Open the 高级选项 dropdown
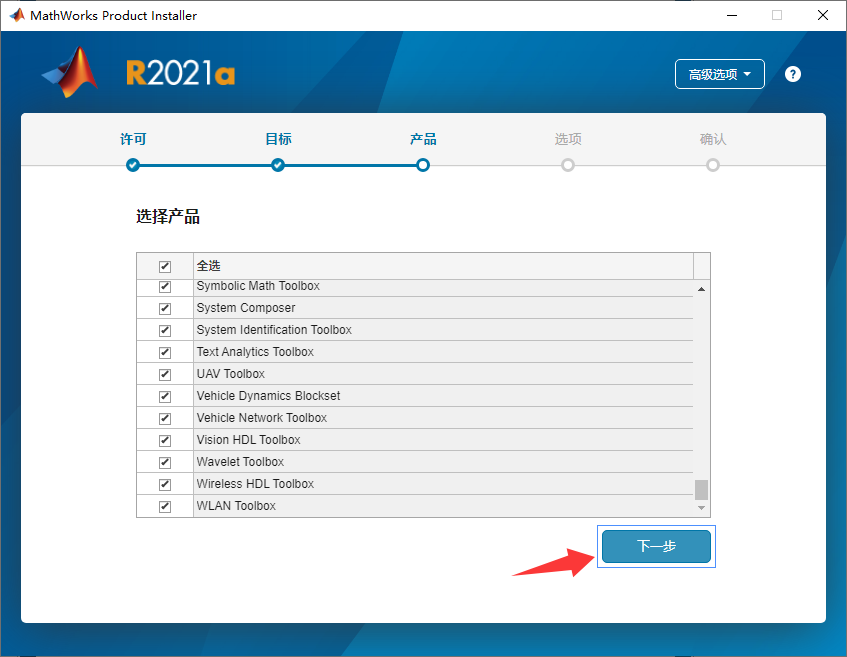This screenshot has height=657, width=847. (x=720, y=74)
